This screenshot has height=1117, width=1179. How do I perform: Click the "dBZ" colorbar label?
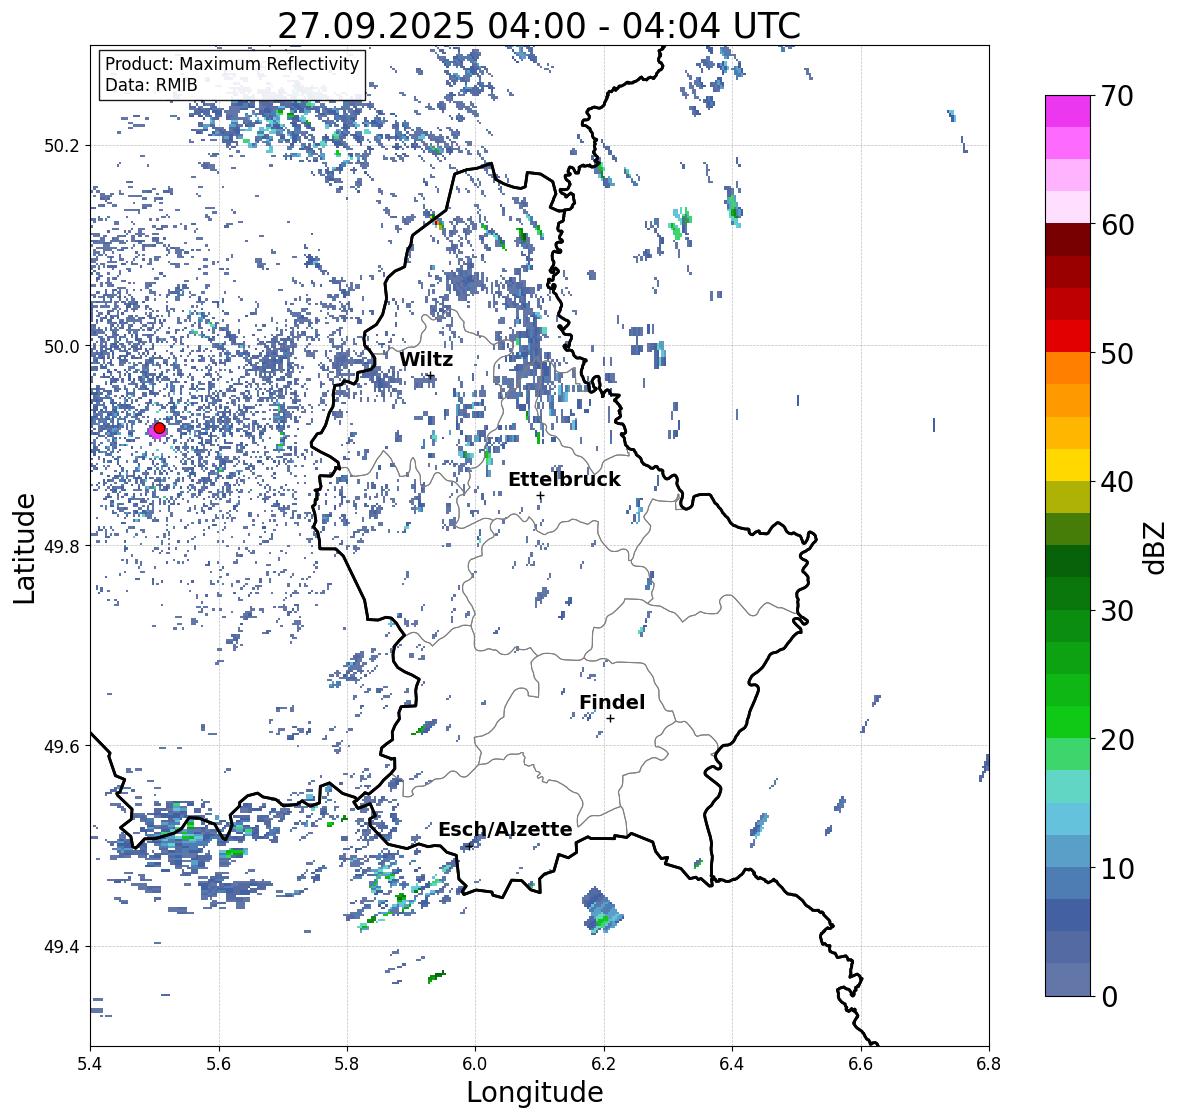pyautogui.click(x=1156, y=547)
